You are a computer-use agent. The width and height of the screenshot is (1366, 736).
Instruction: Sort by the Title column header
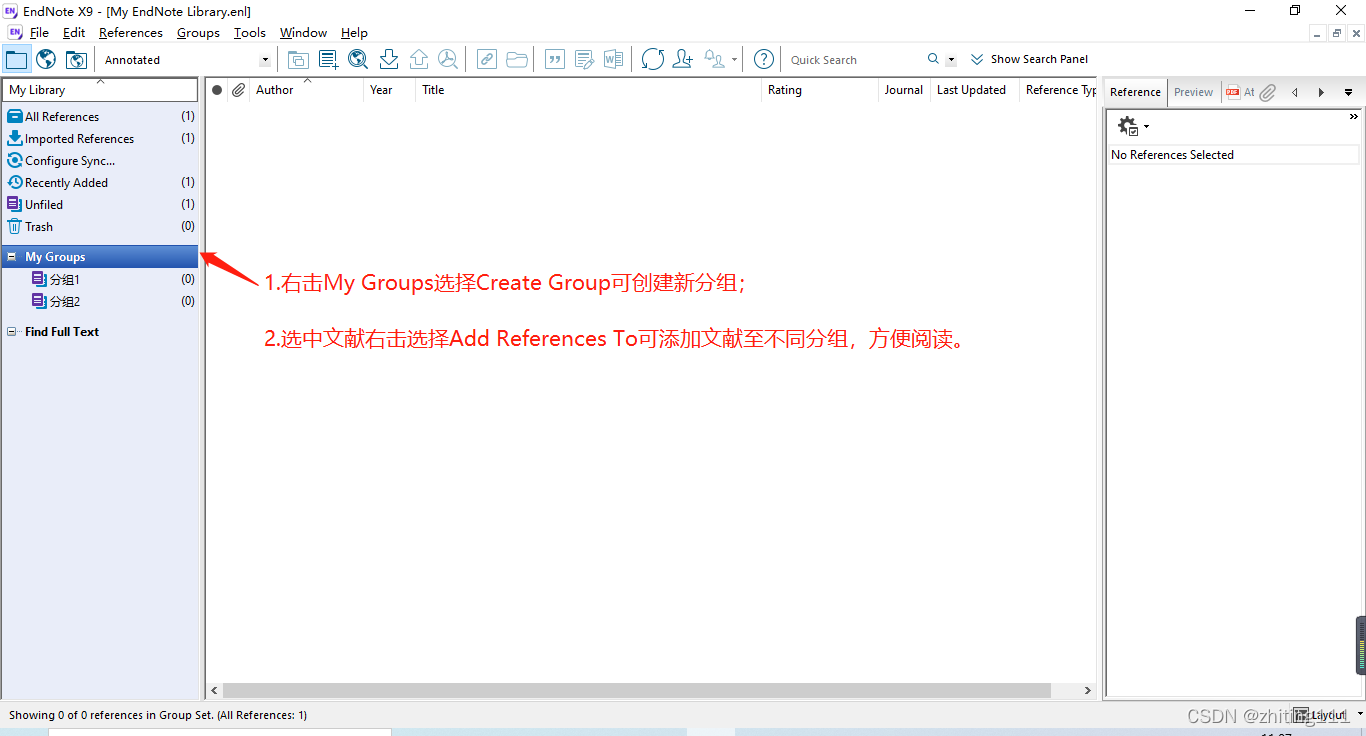pos(589,90)
